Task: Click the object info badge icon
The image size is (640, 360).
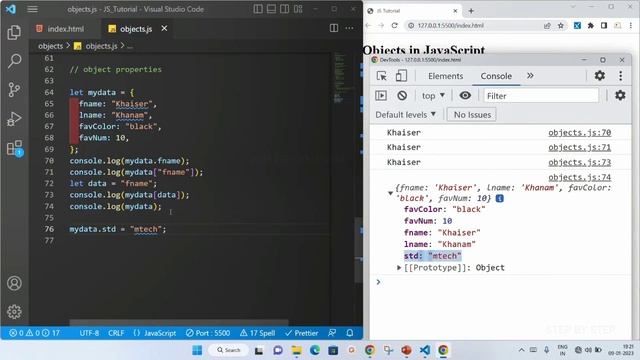Action: pos(500,198)
